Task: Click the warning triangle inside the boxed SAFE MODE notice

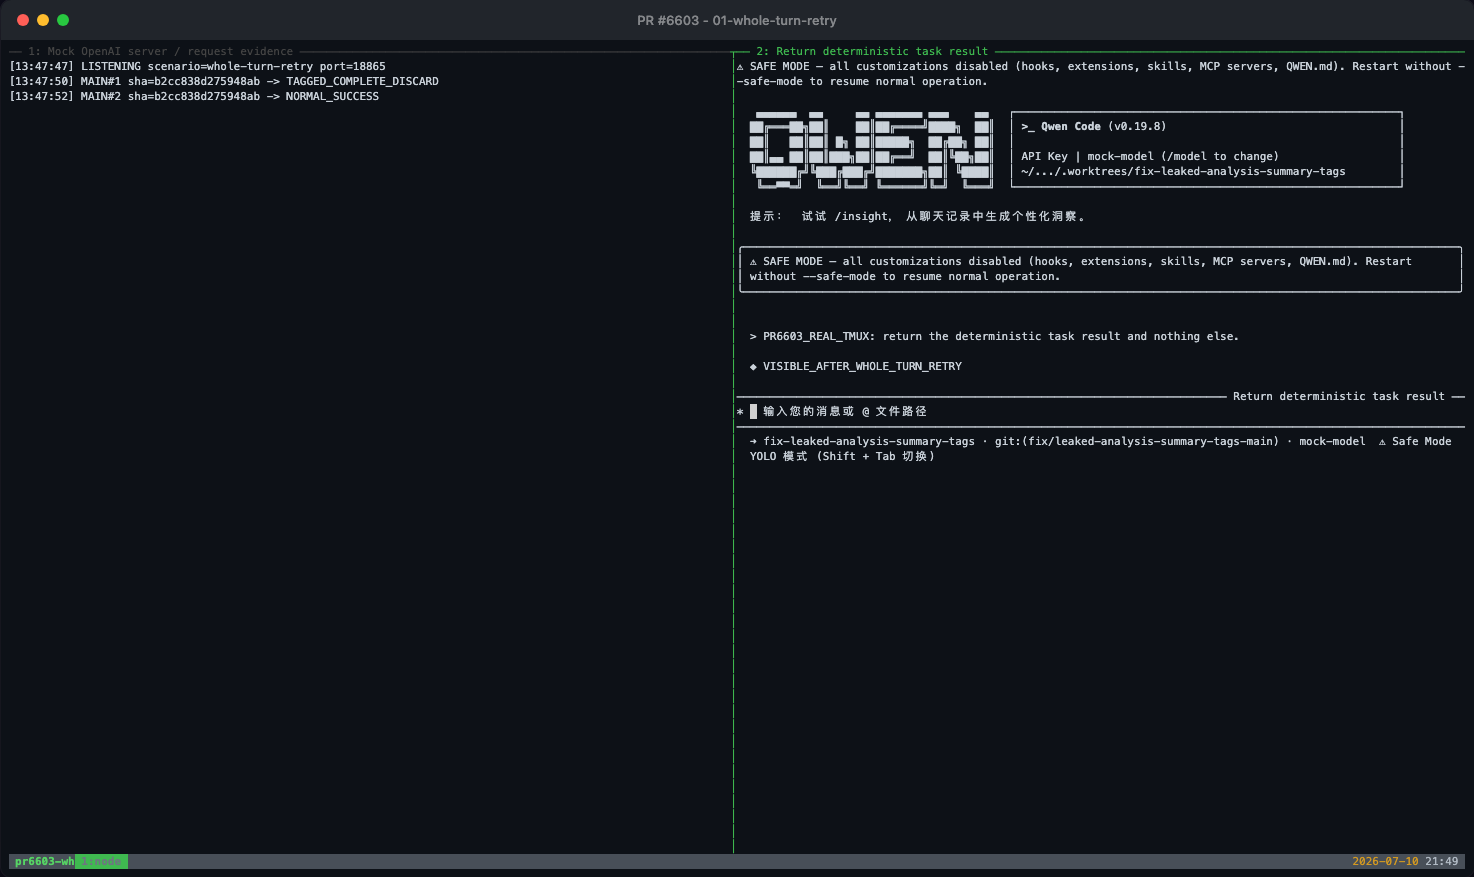Action: coord(753,261)
